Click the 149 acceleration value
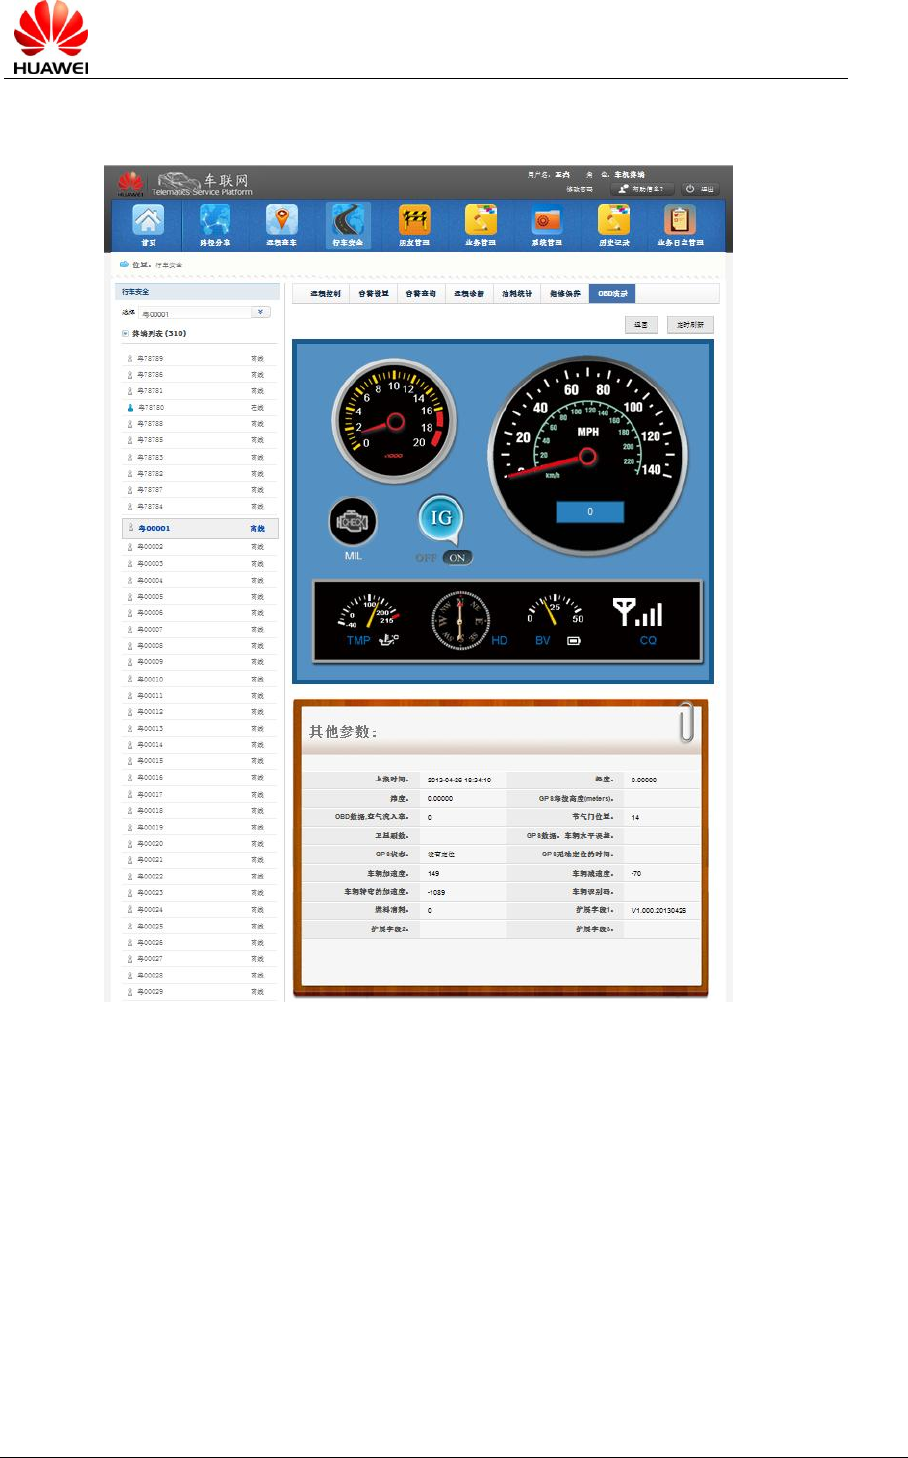 434,874
